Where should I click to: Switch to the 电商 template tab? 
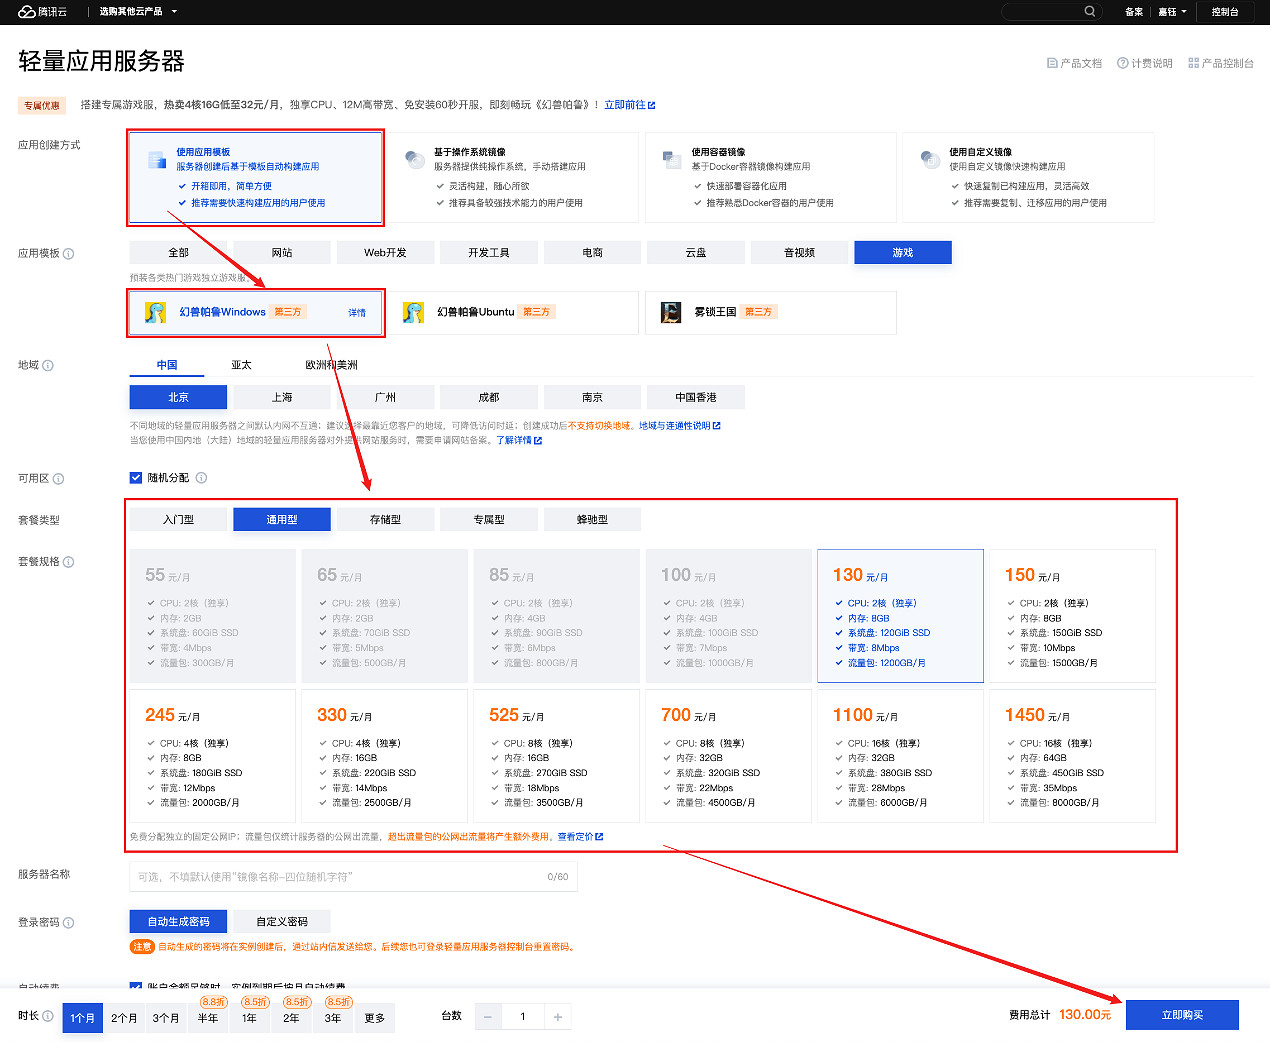point(591,252)
